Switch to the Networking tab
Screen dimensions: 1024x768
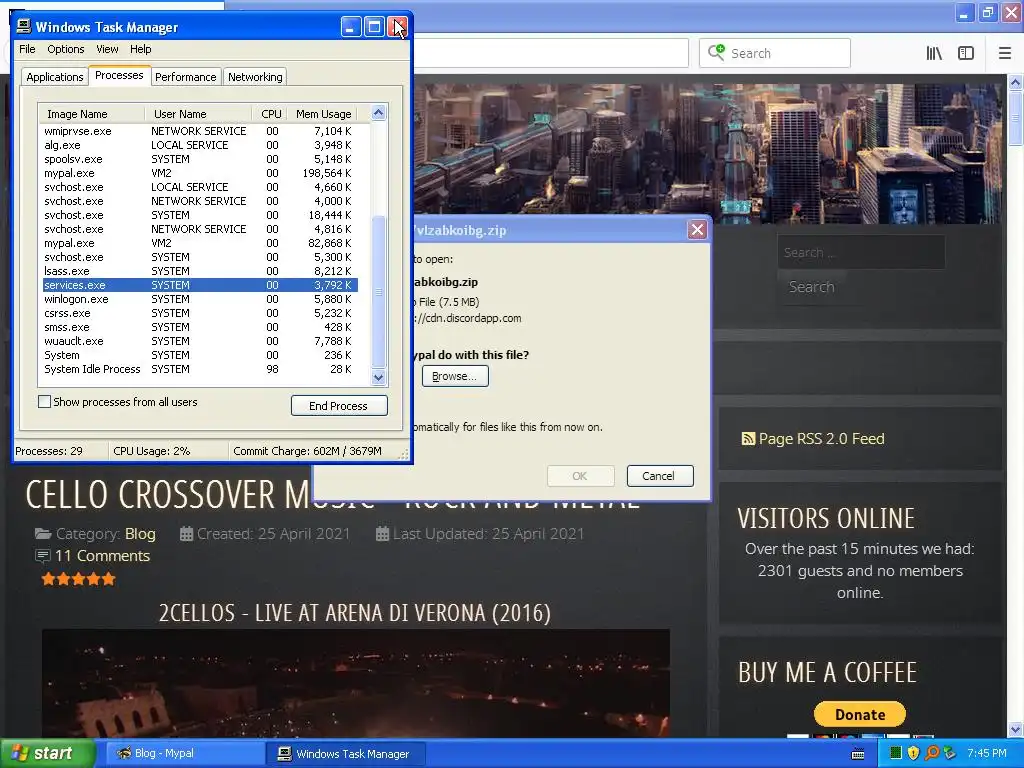255,77
